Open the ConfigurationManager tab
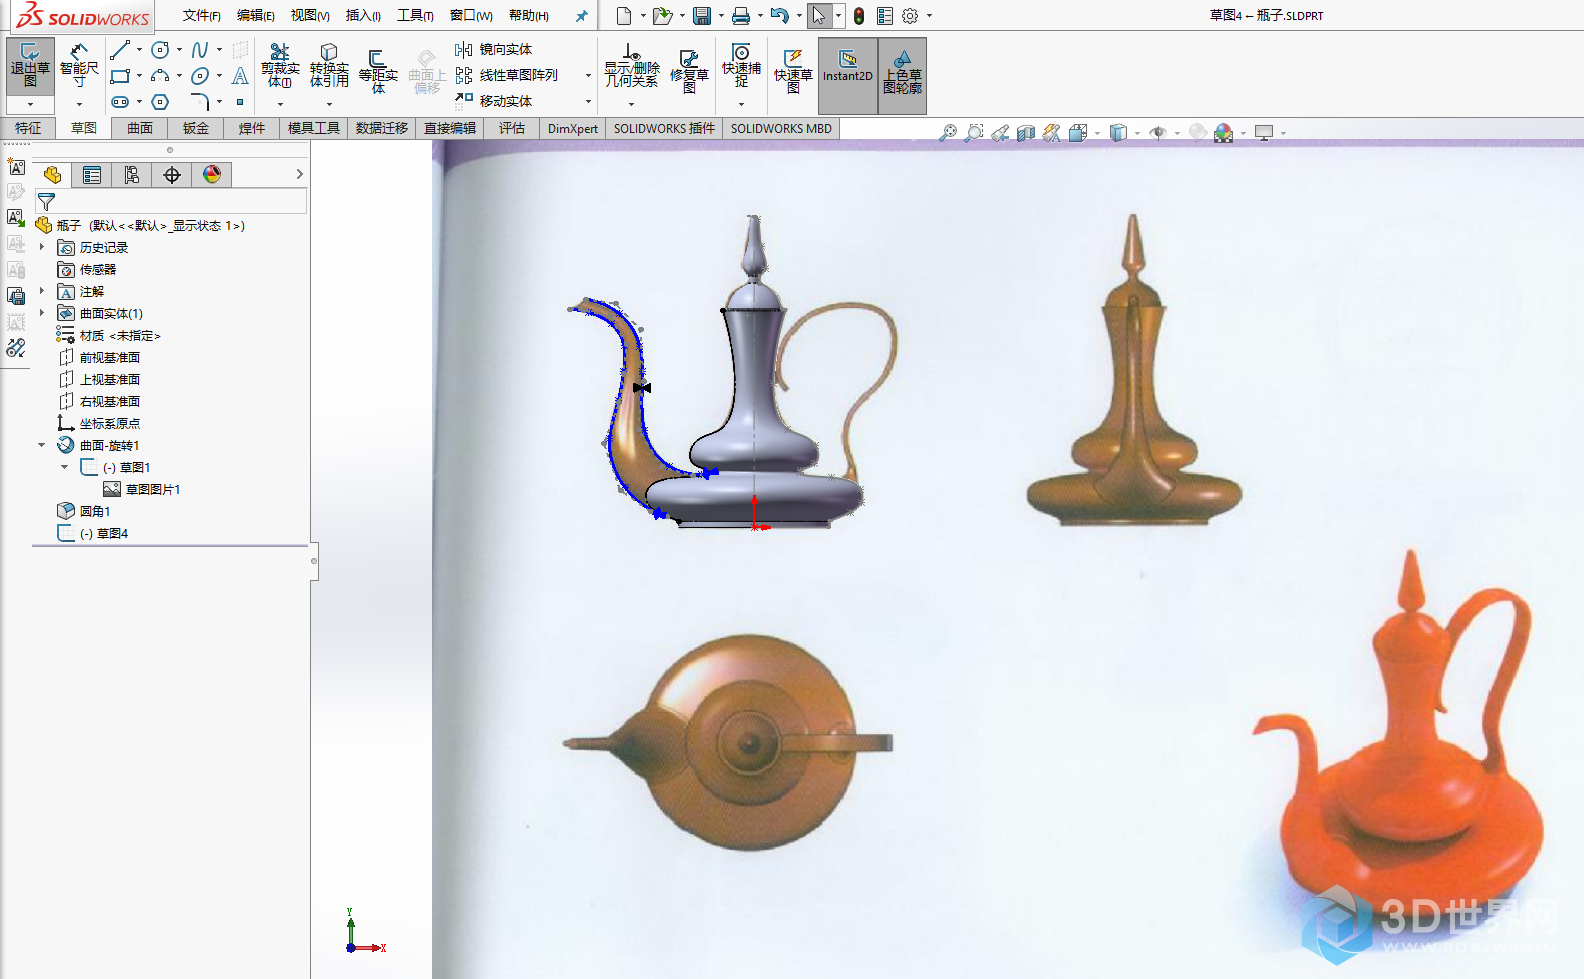Image resolution: width=1584 pixels, height=979 pixels. 132,175
